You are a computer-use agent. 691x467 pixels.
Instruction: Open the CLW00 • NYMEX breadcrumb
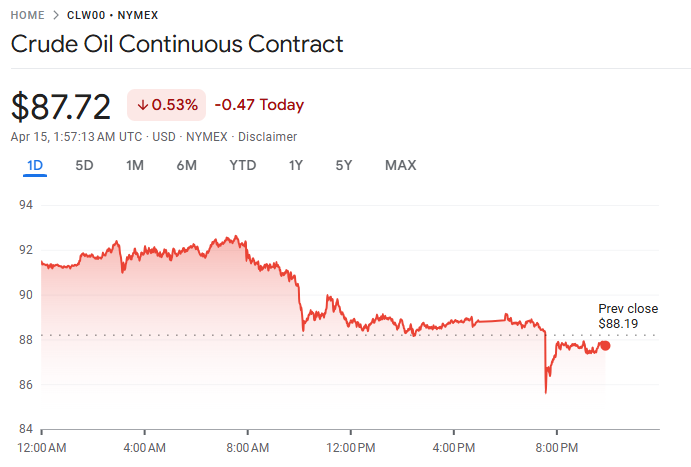(112, 15)
